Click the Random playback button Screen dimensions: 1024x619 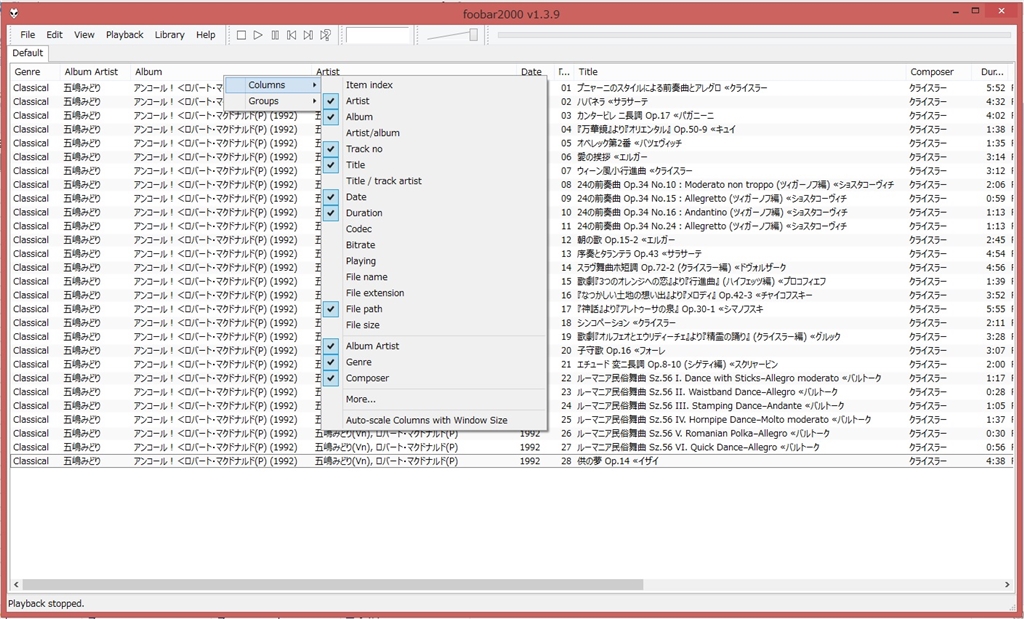[x=325, y=35]
